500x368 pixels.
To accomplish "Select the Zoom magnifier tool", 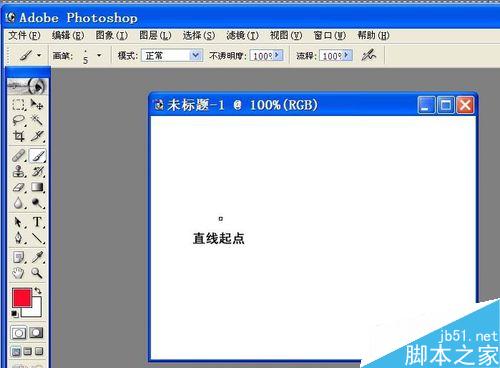I will tap(37, 273).
